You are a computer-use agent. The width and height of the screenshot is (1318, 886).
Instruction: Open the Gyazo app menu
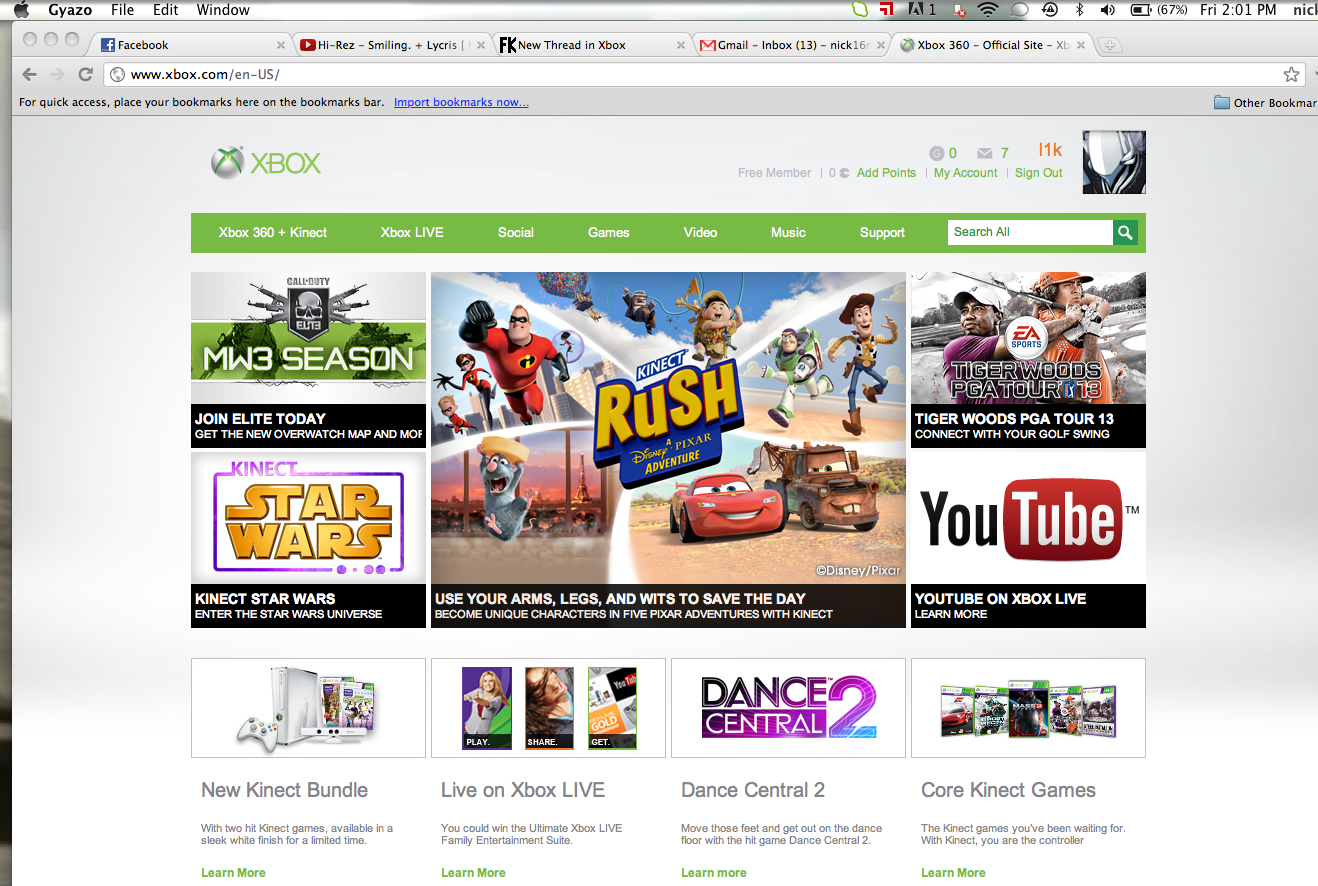point(70,10)
